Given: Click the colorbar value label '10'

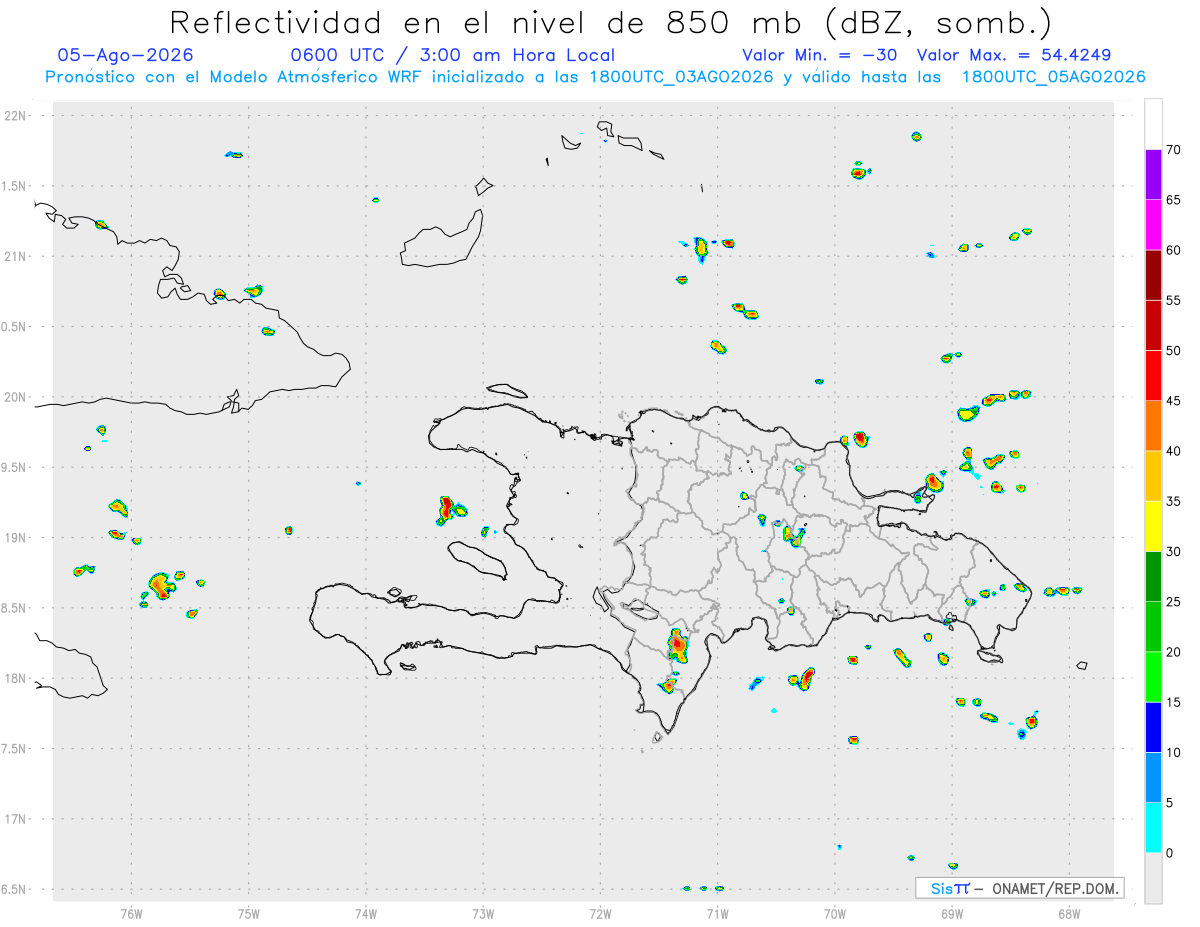Looking at the screenshot, I should (x=1173, y=752).
